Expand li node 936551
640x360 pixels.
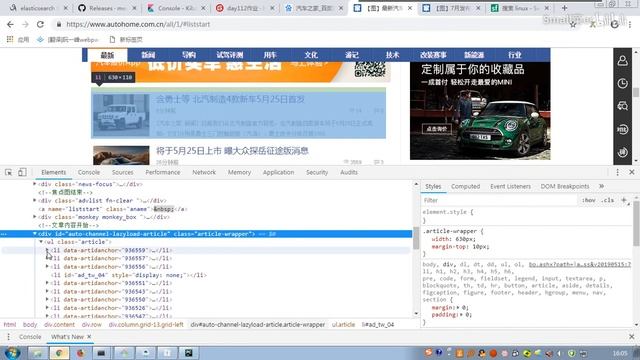(x=47, y=283)
